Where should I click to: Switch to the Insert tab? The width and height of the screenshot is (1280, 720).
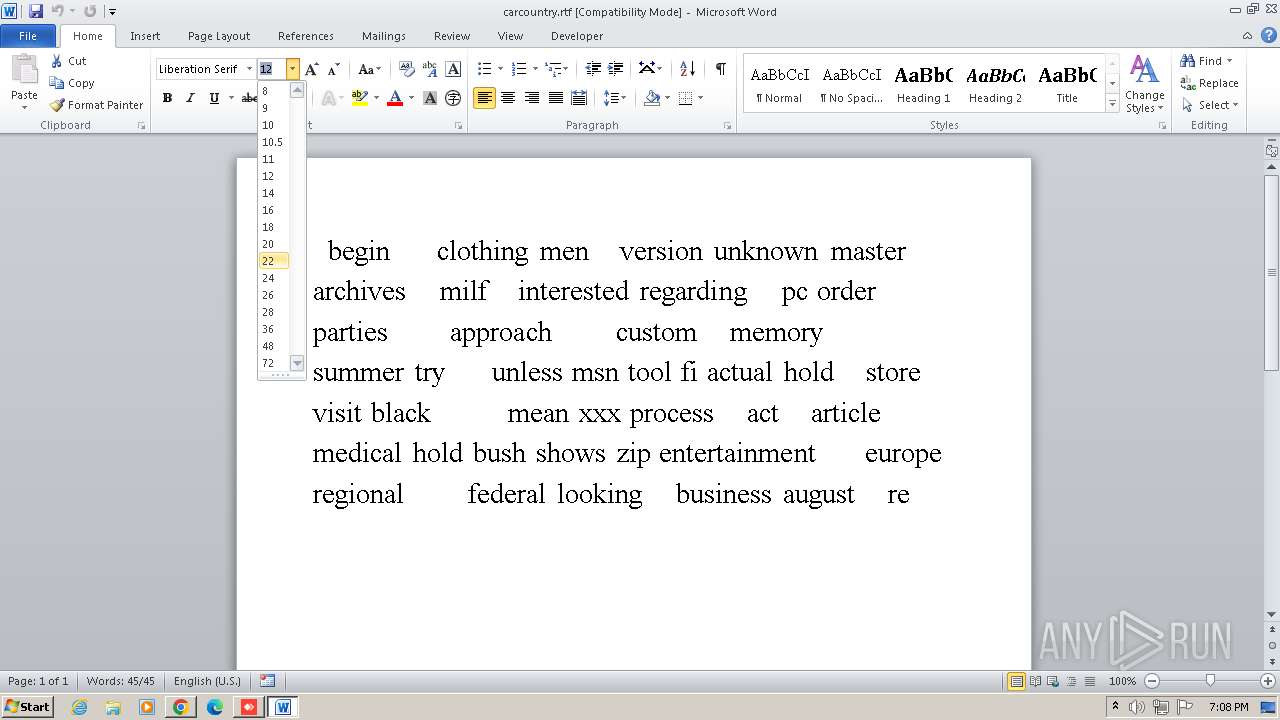point(145,36)
